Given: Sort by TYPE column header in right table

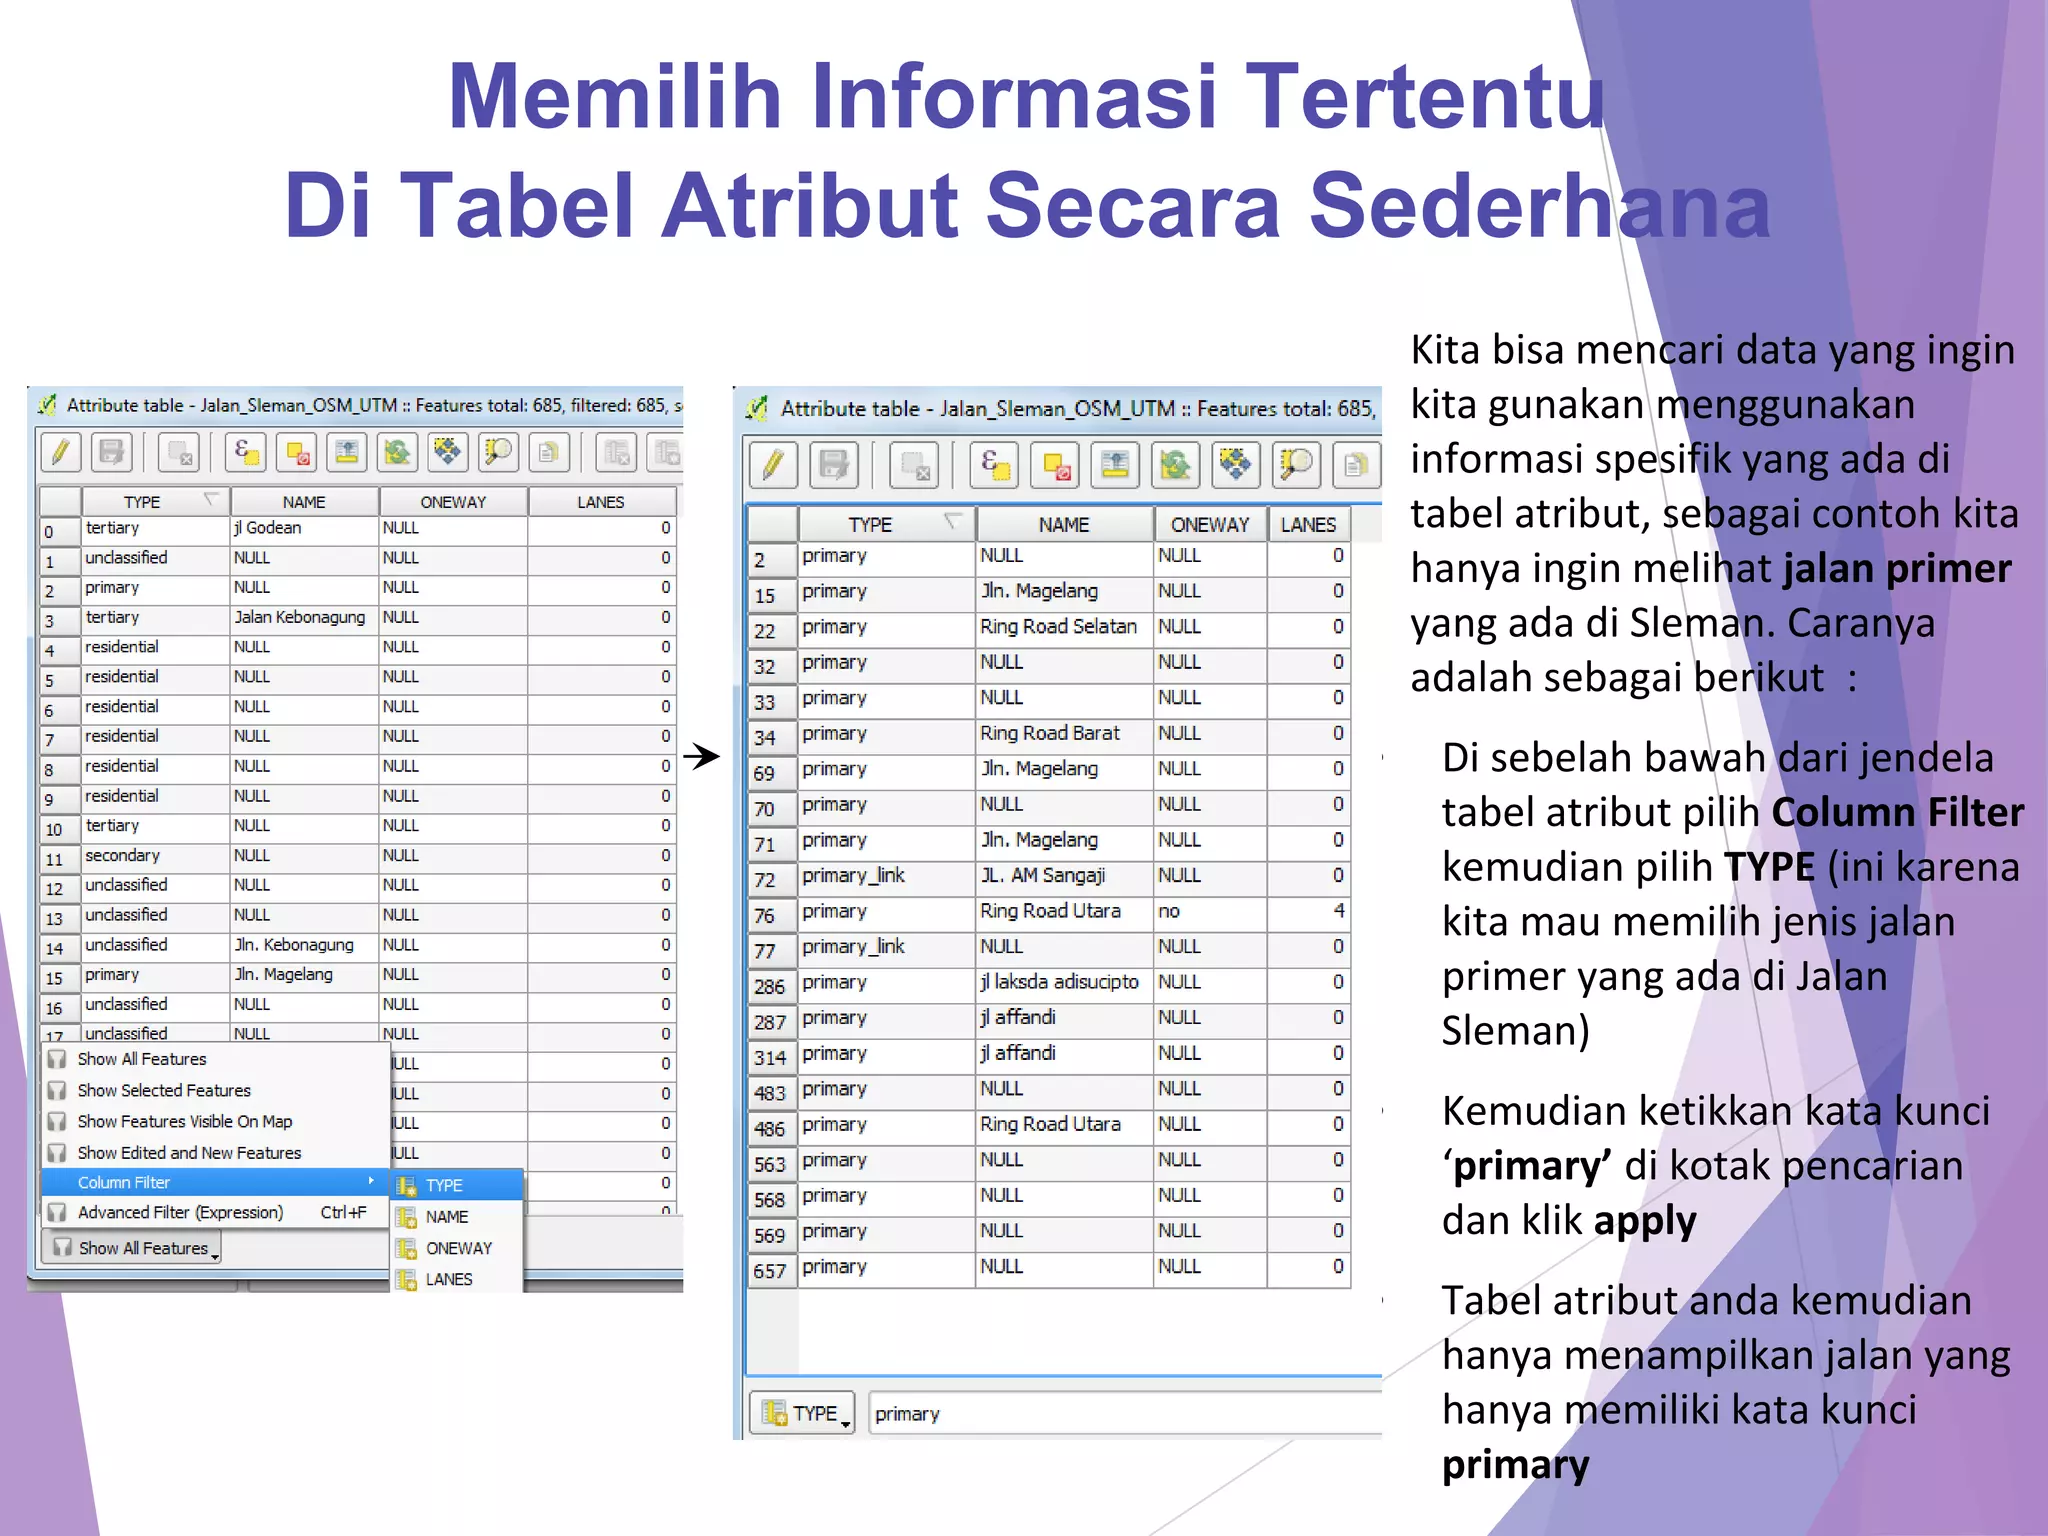Looking at the screenshot, I should (x=887, y=524).
